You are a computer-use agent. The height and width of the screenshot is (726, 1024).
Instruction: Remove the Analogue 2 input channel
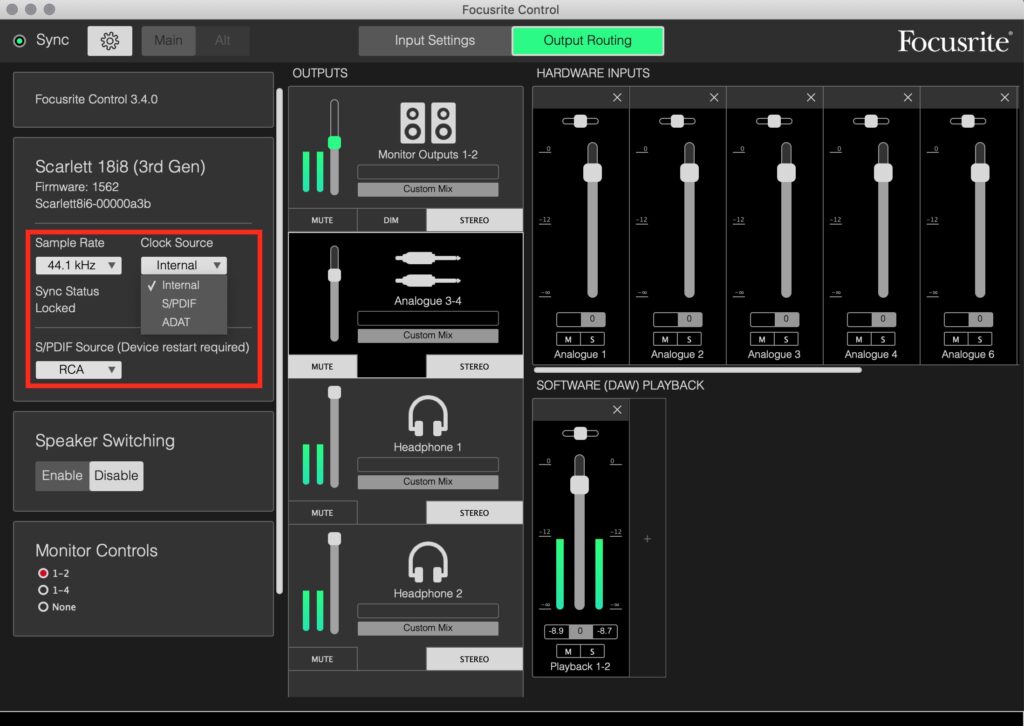click(714, 97)
